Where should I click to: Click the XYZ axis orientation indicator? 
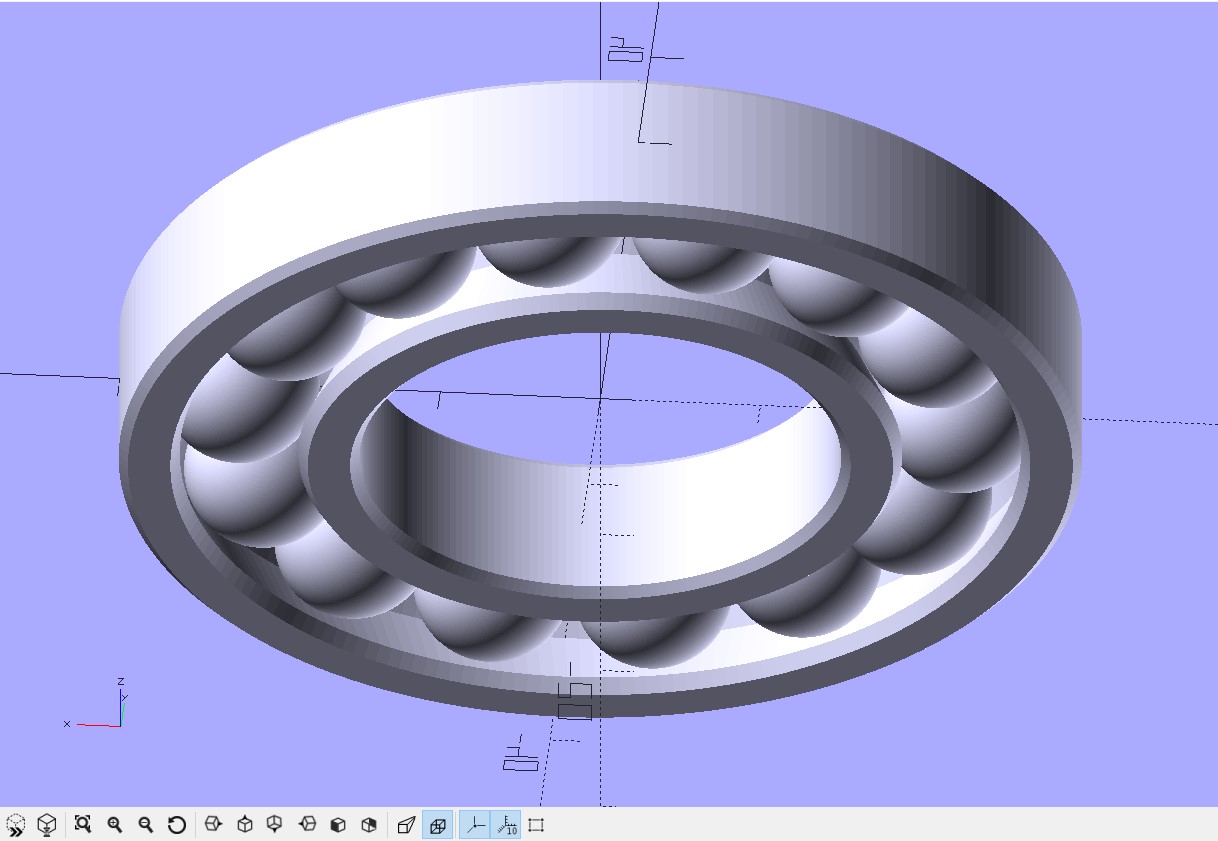95,706
